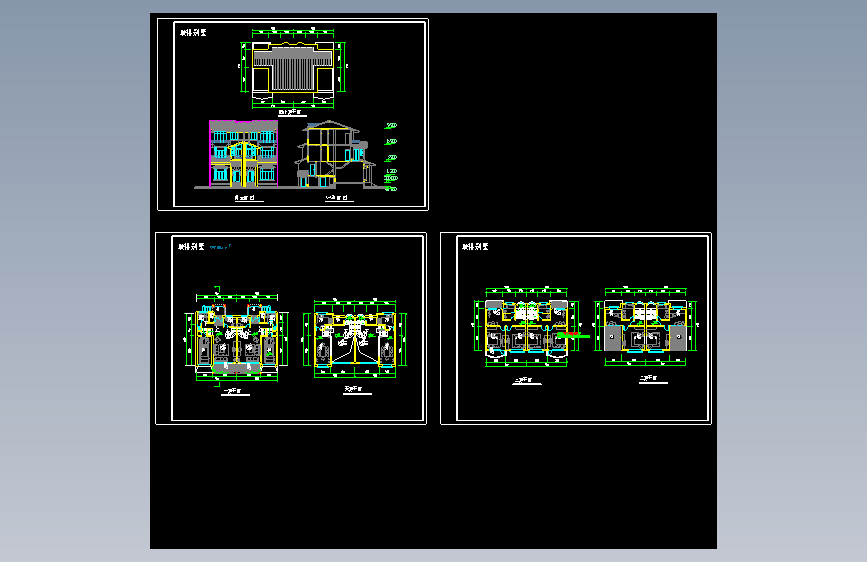Screen dimensions: 867x562
Task: Click the green elevation level markers beside section
Action: (391, 157)
